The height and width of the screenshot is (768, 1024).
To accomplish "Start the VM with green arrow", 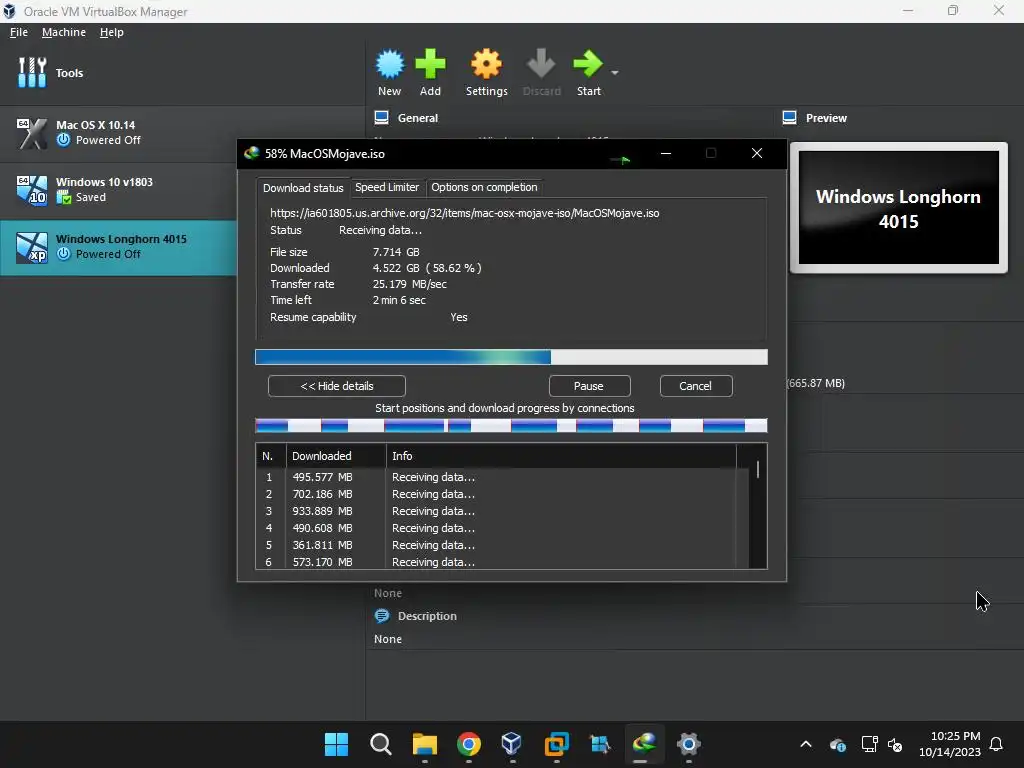I will [x=588, y=64].
